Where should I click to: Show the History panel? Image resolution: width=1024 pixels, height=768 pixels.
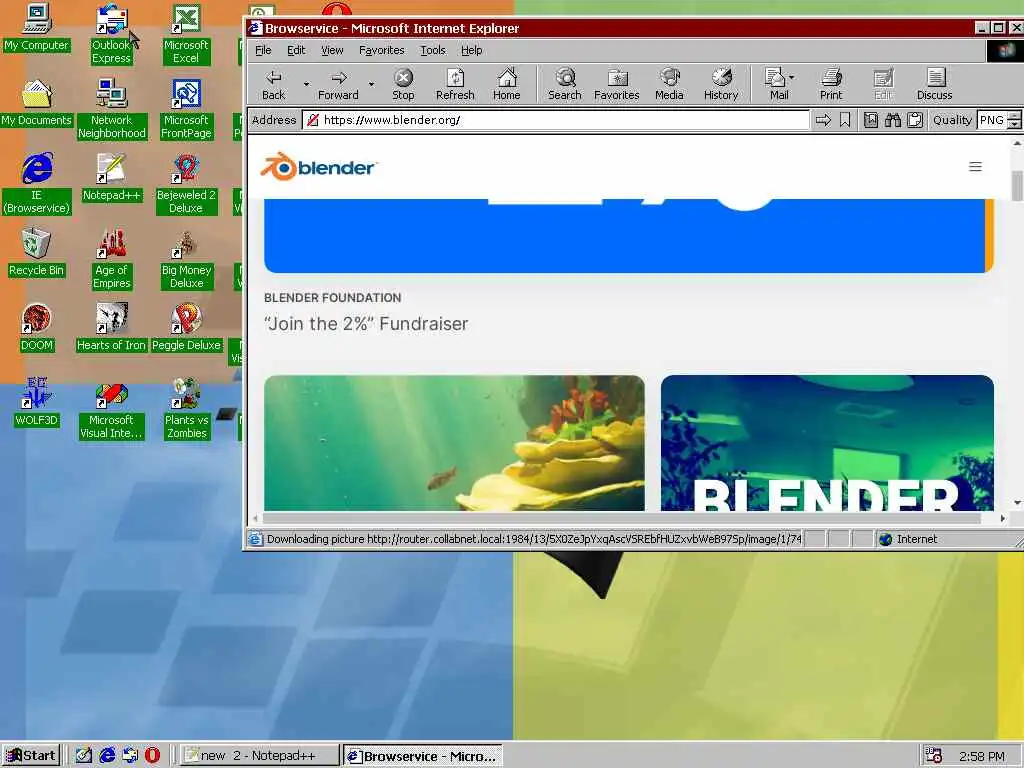(721, 85)
